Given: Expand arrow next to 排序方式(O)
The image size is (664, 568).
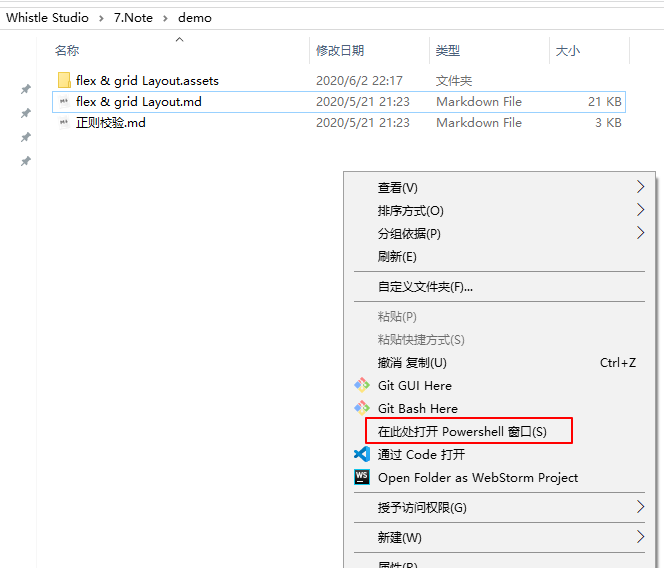Looking at the screenshot, I should click(641, 210).
